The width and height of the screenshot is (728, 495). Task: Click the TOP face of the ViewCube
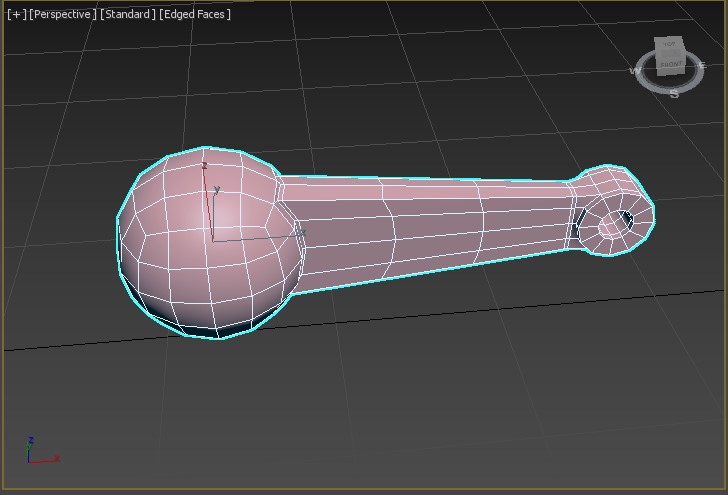point(669,45)
